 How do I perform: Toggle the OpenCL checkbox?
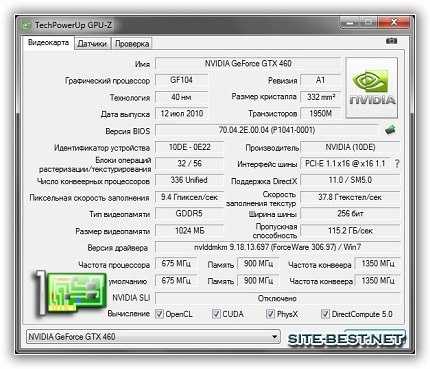(159, 314)
